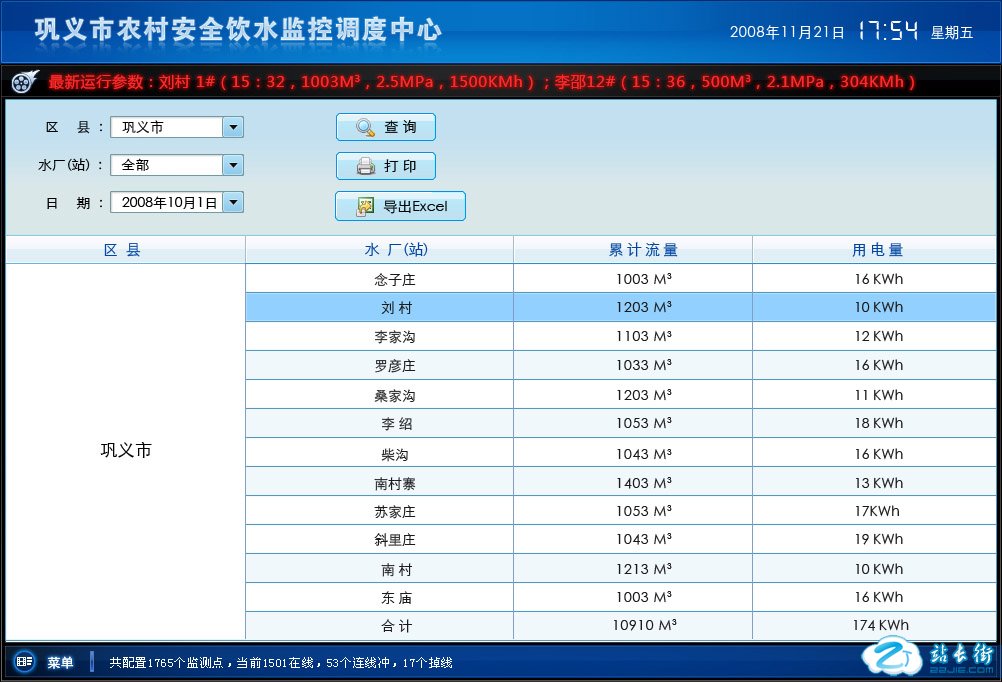Screen dimensions: 1002x683
Task: Click the film reel icon beside ticker
Action: tap(24, 81)
